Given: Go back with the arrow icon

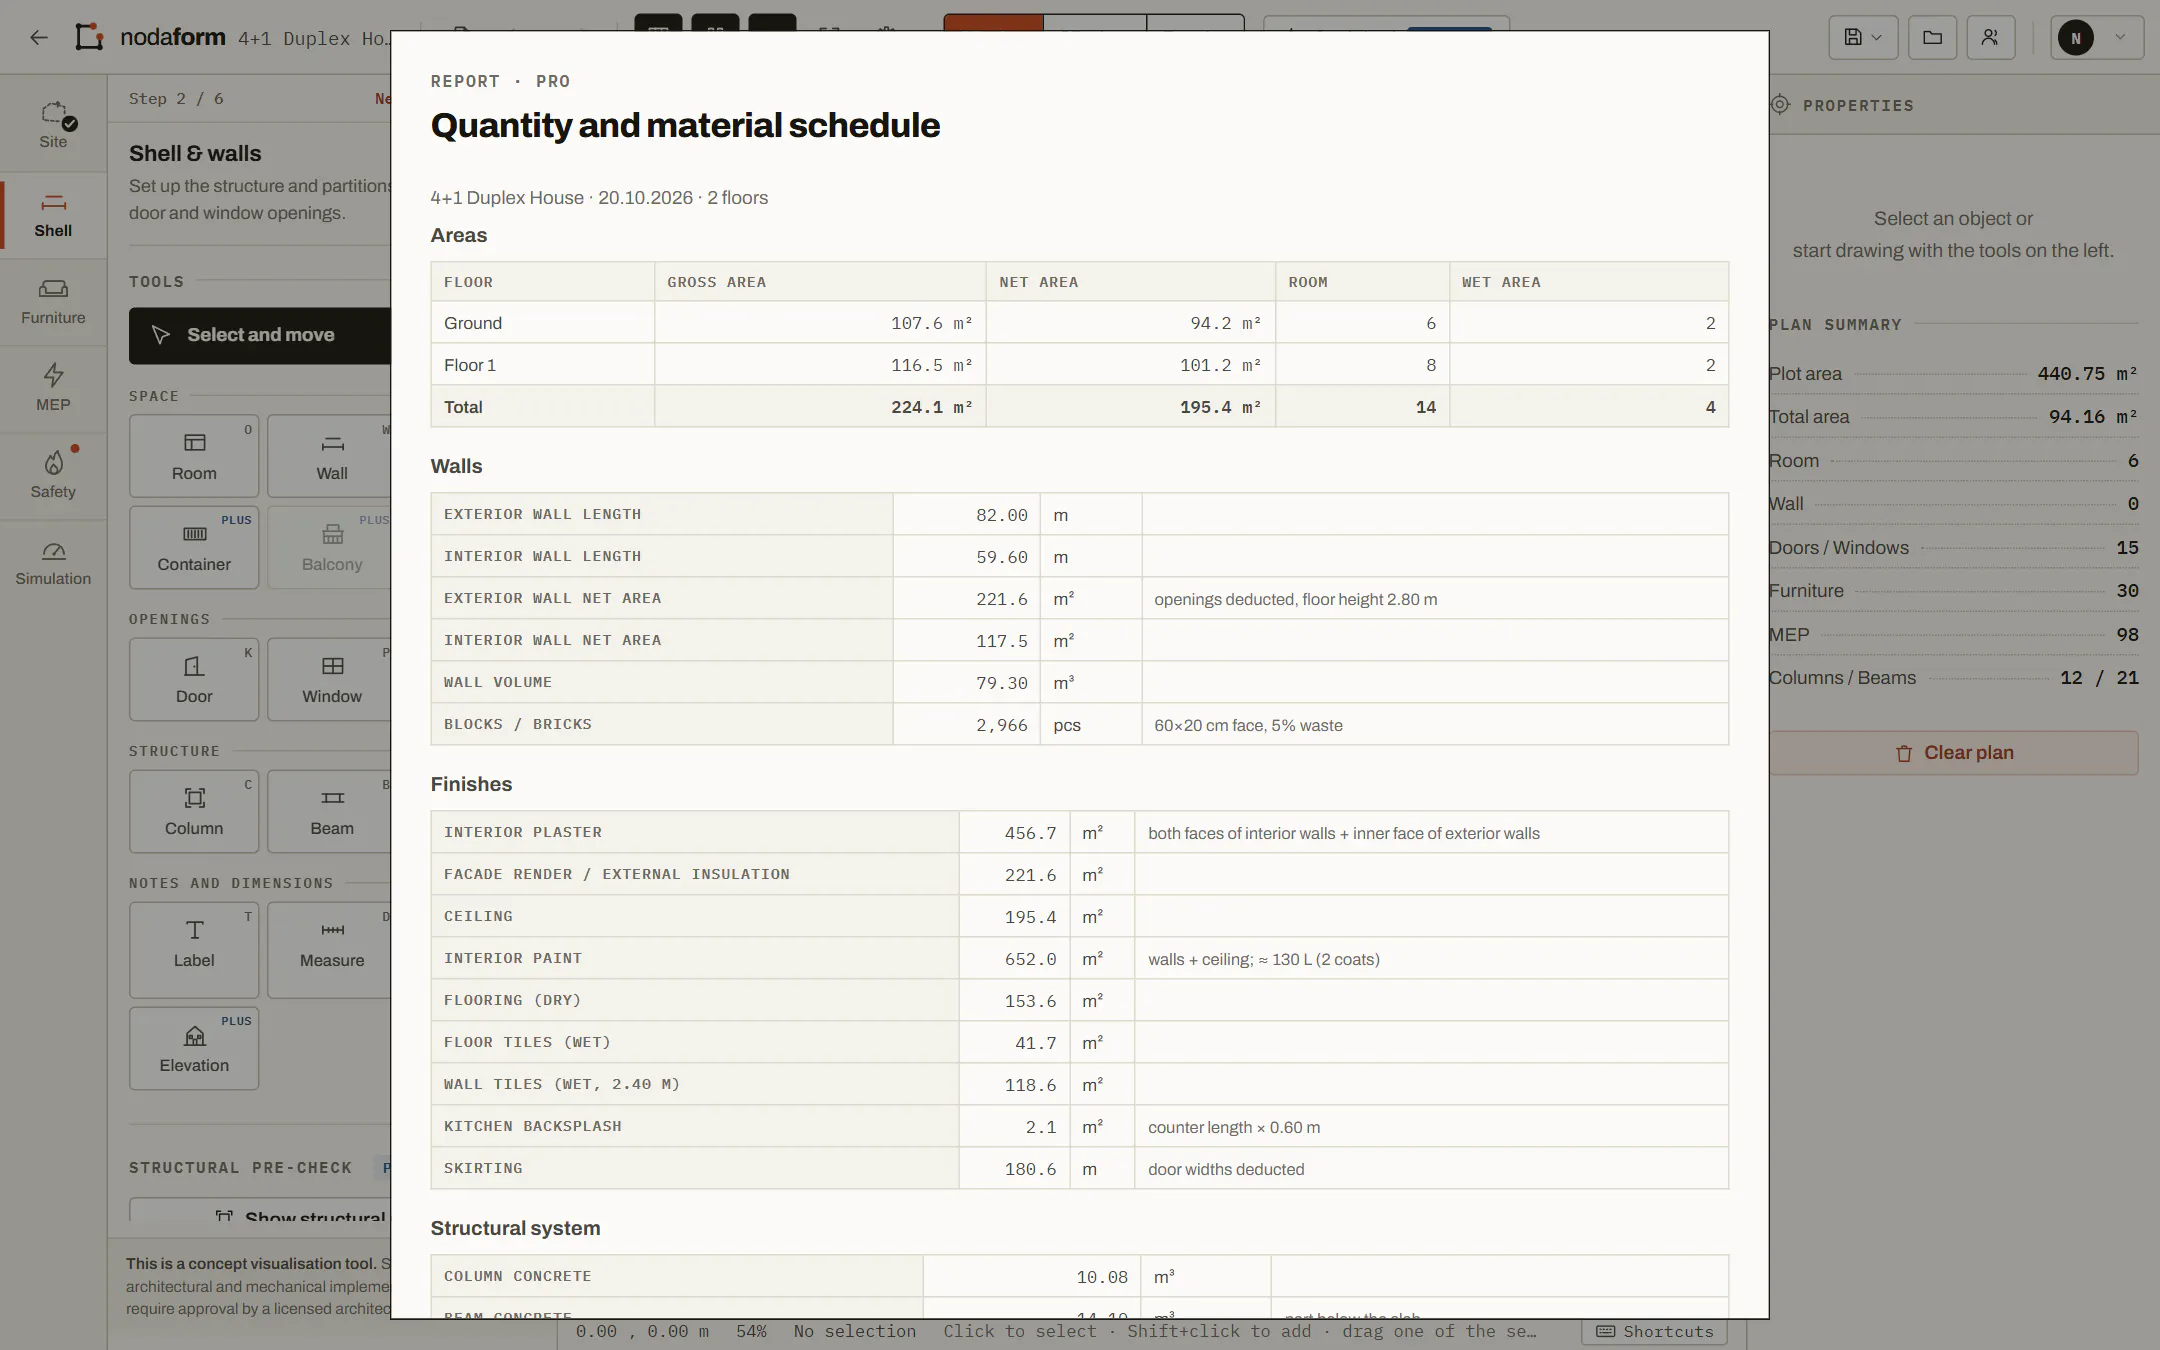Looking at the screenshot, I should click(39, 38).
